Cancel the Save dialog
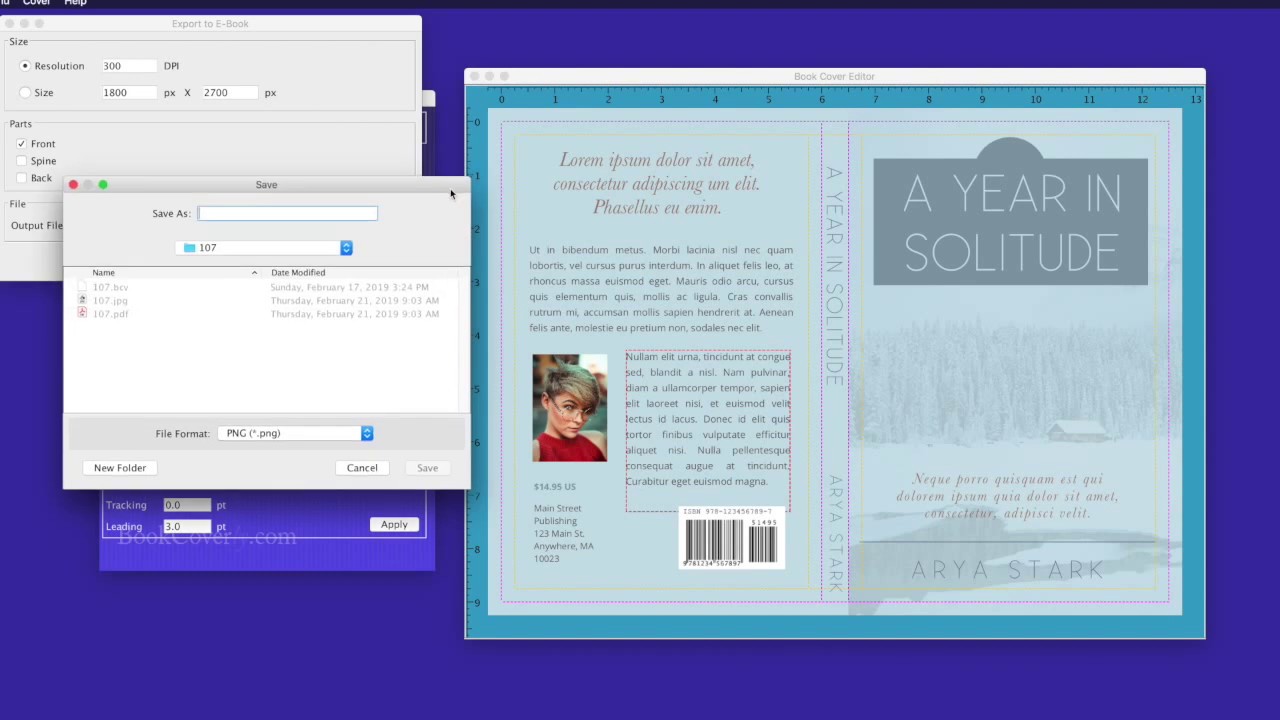This screenshot has height=720, width=1280. click(362, 468)
